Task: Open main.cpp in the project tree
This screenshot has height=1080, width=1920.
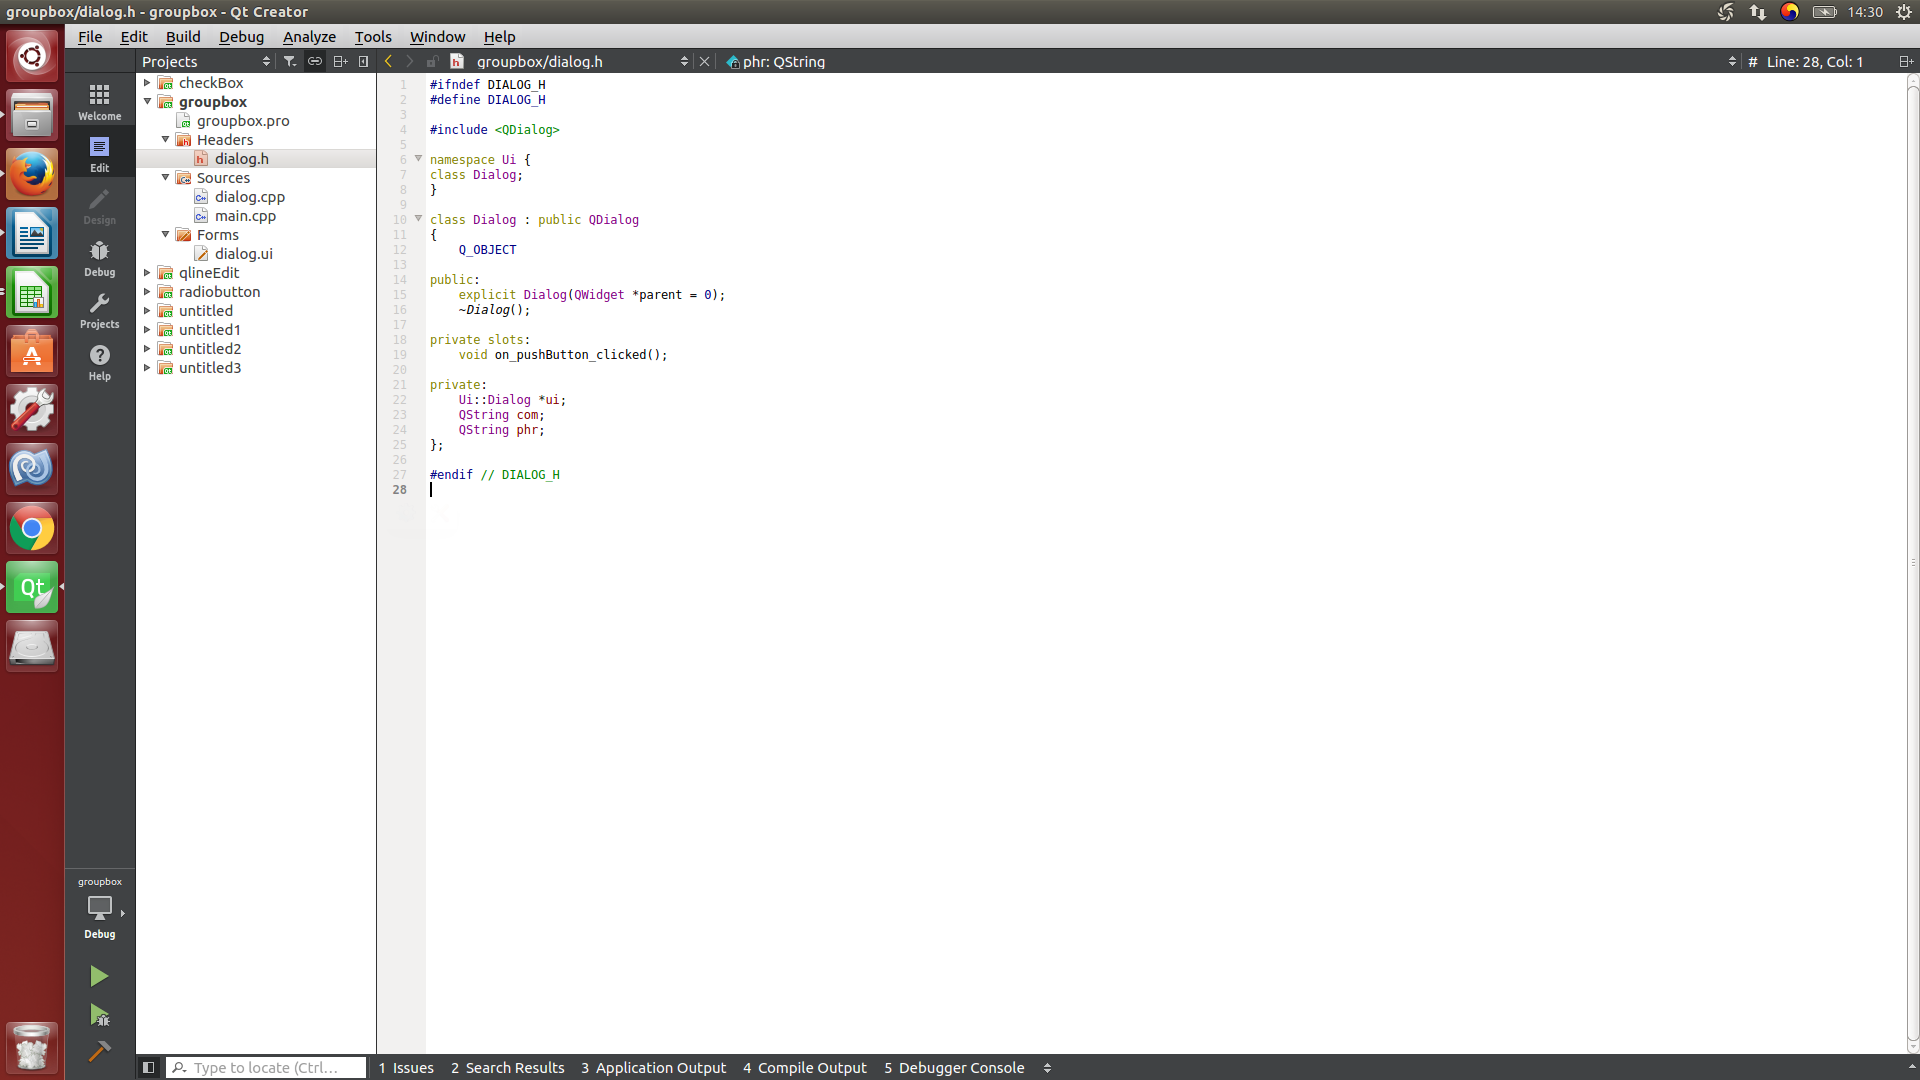Action: tap(245, 216)
